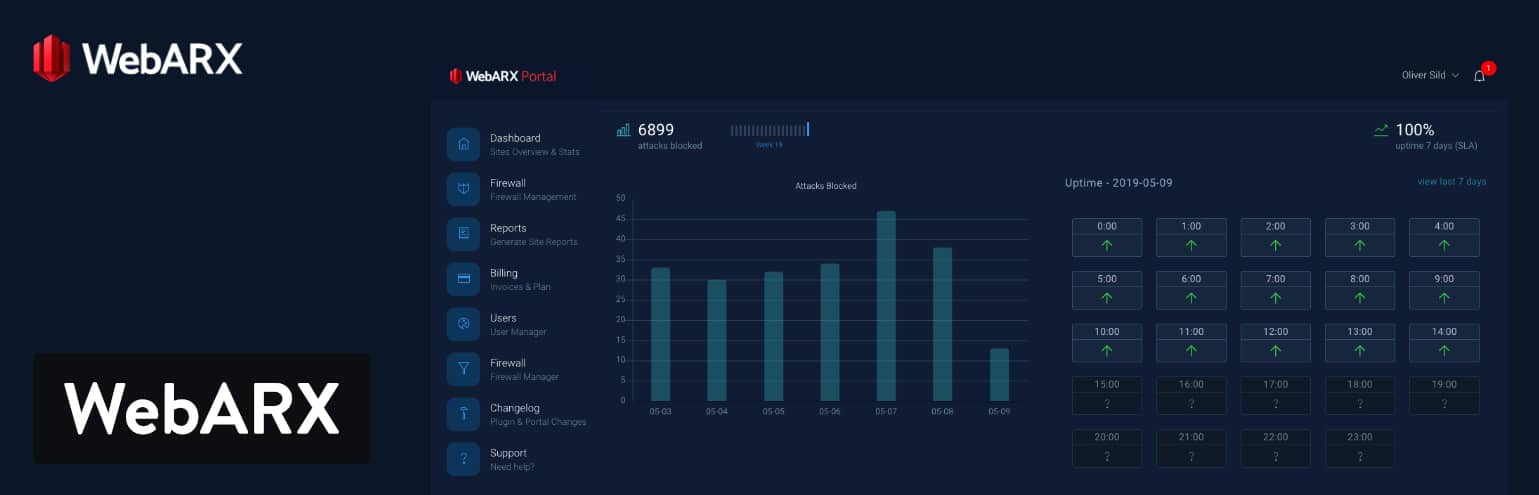Select the Reports document icon
This screenshot has width=1539, height=495.
(x=463, y=234)
